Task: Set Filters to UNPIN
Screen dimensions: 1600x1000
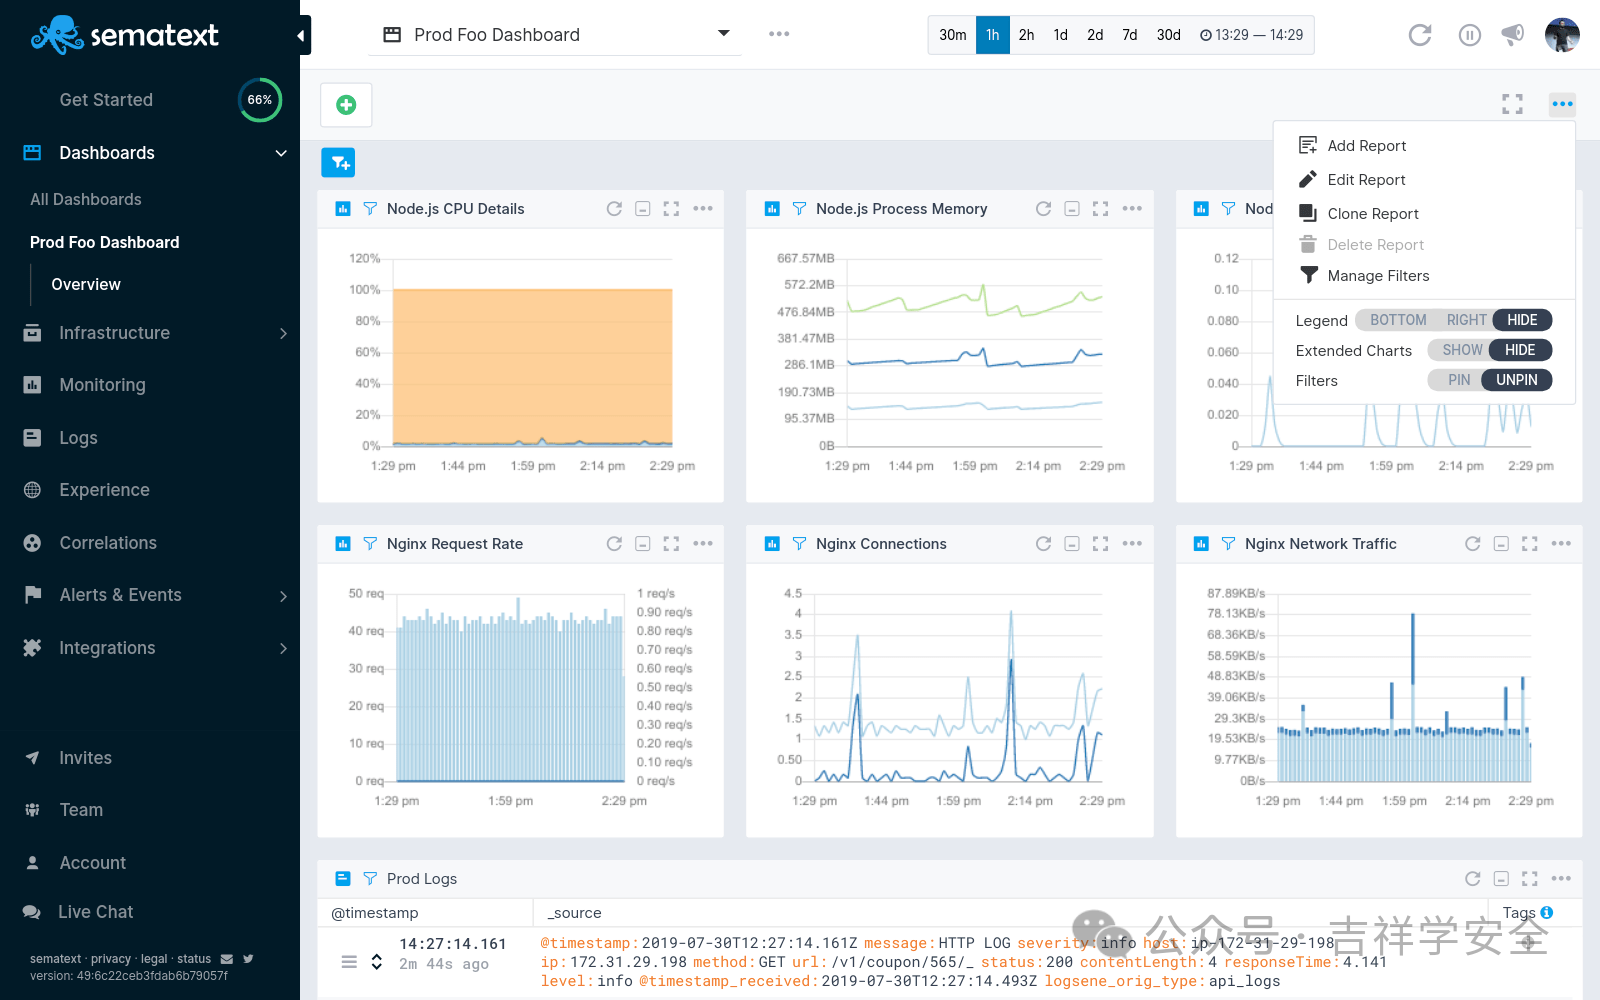Action: coord(1517,380)
